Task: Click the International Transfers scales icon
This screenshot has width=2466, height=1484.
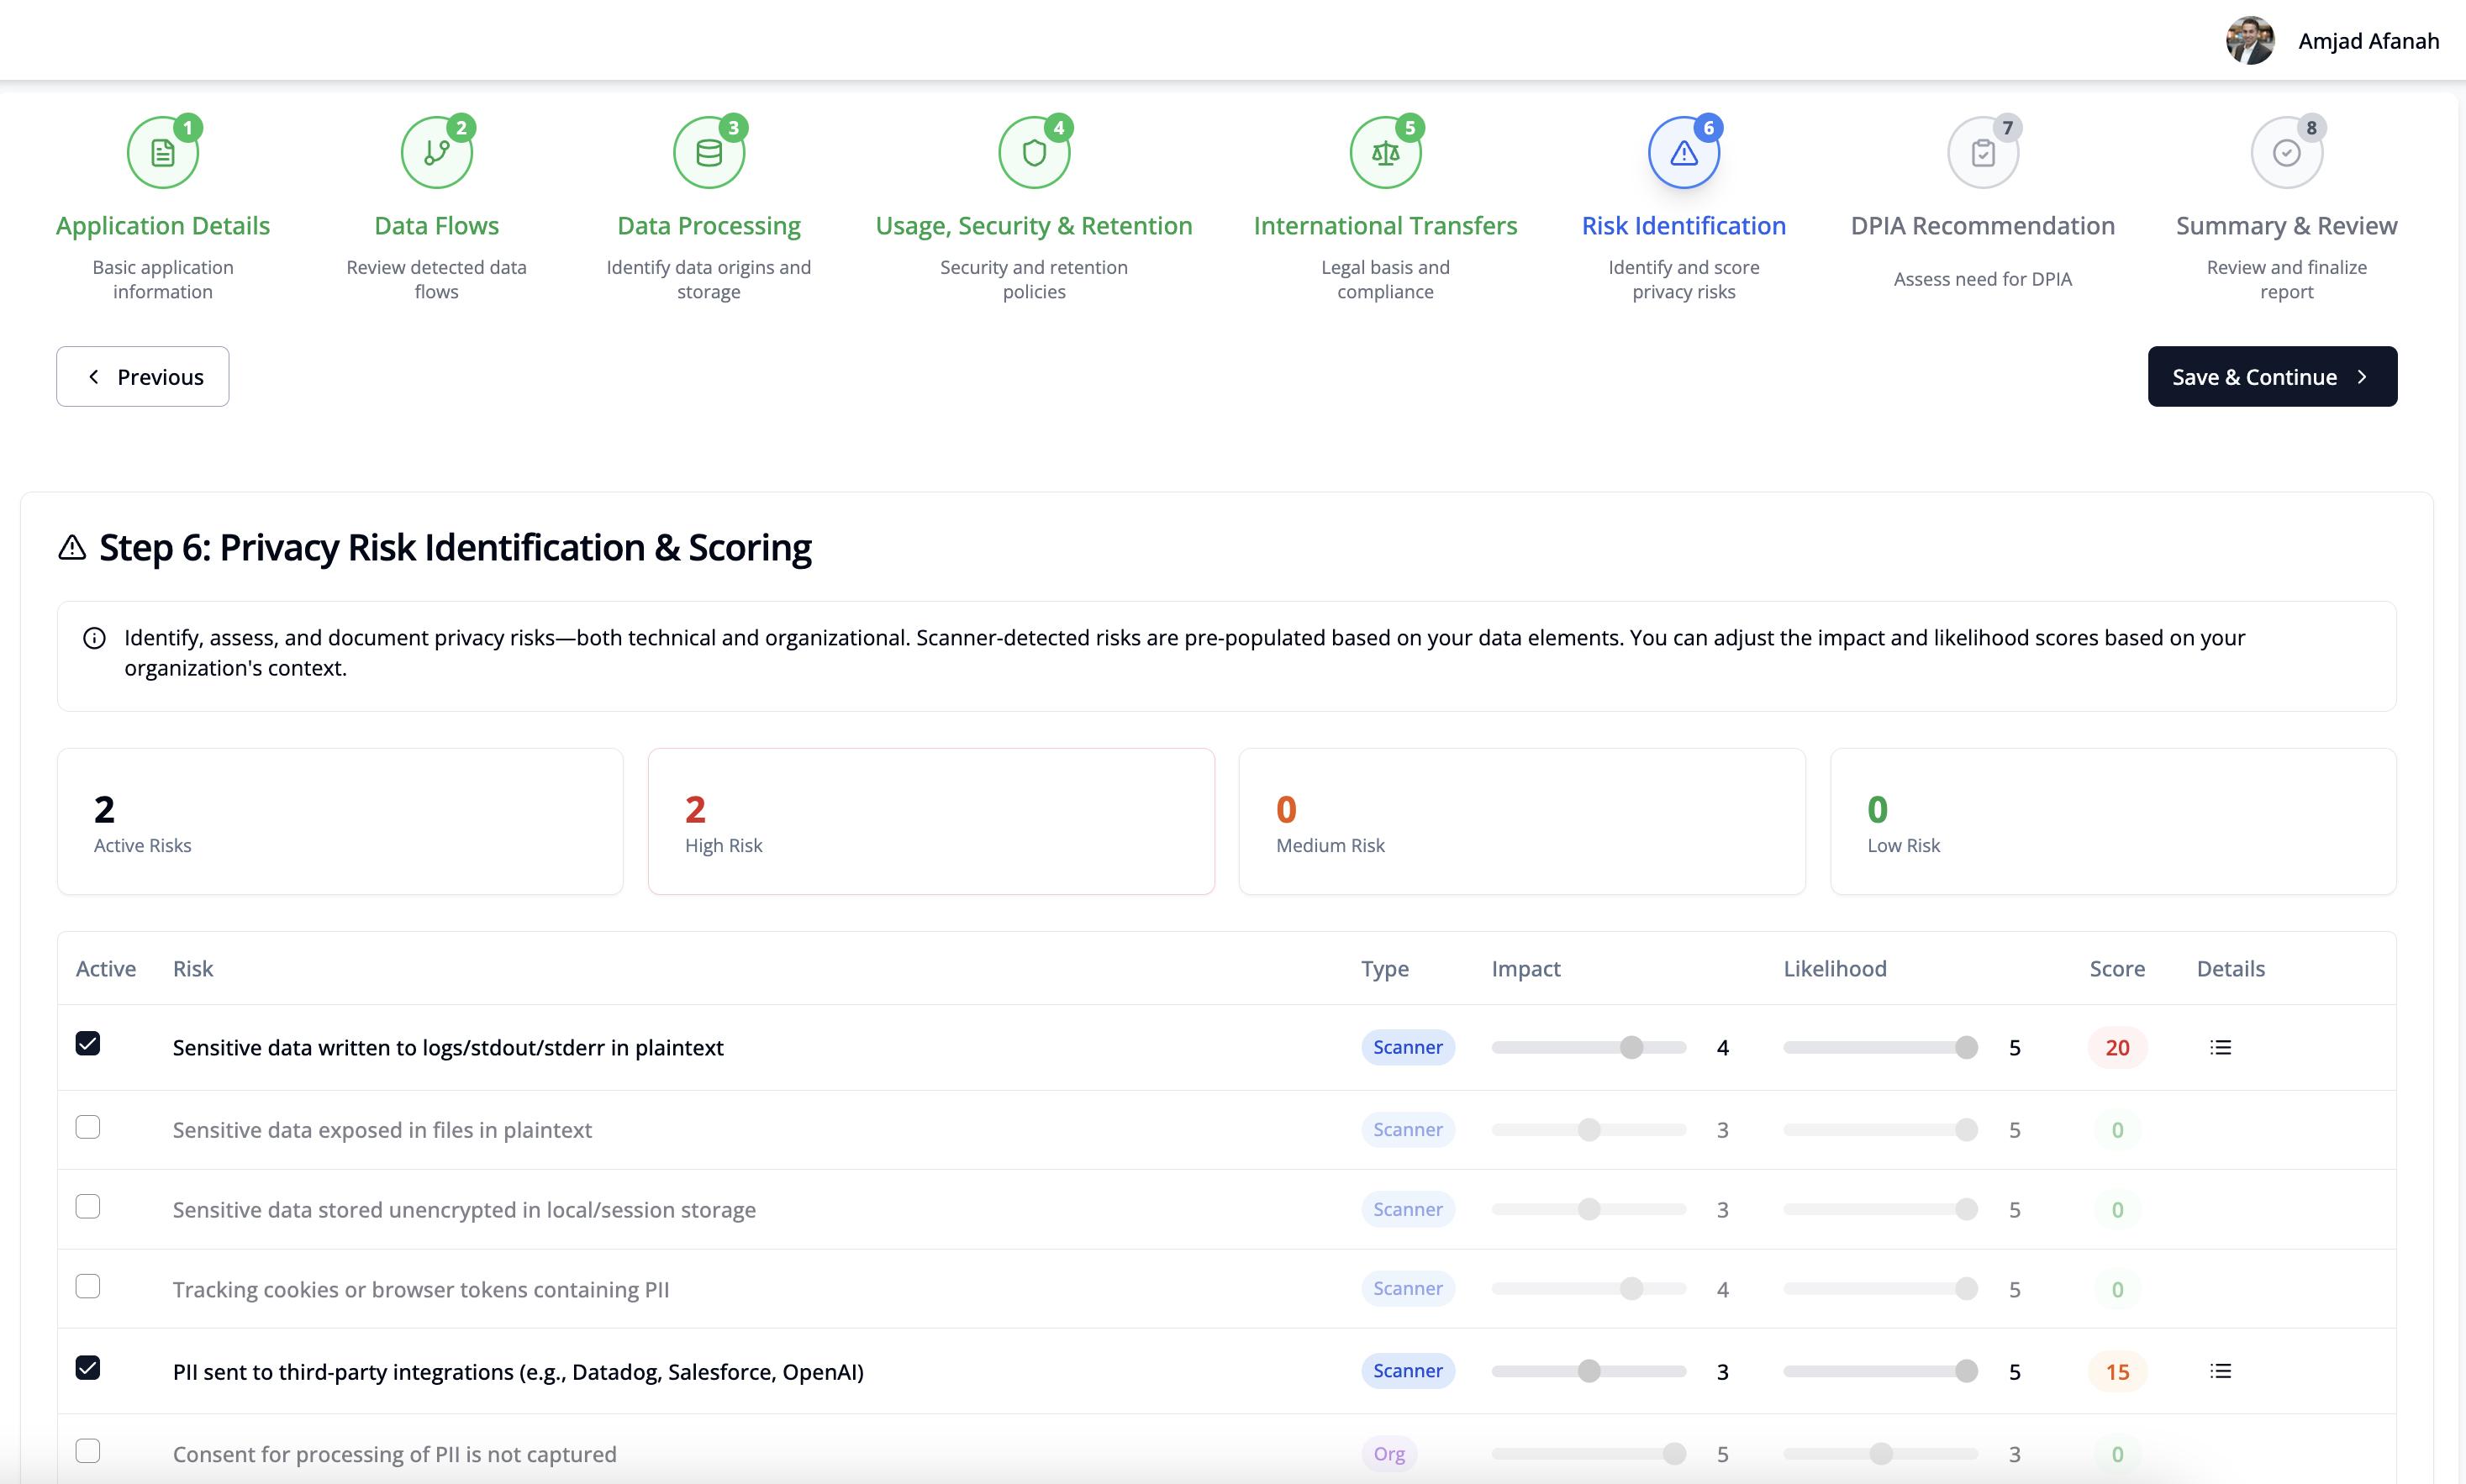Action: 1385,153
